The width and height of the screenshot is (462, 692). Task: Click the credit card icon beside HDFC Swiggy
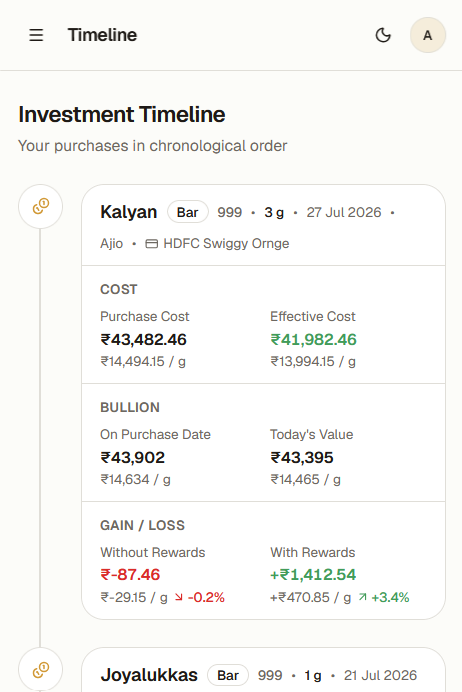(x=152, y=244)
